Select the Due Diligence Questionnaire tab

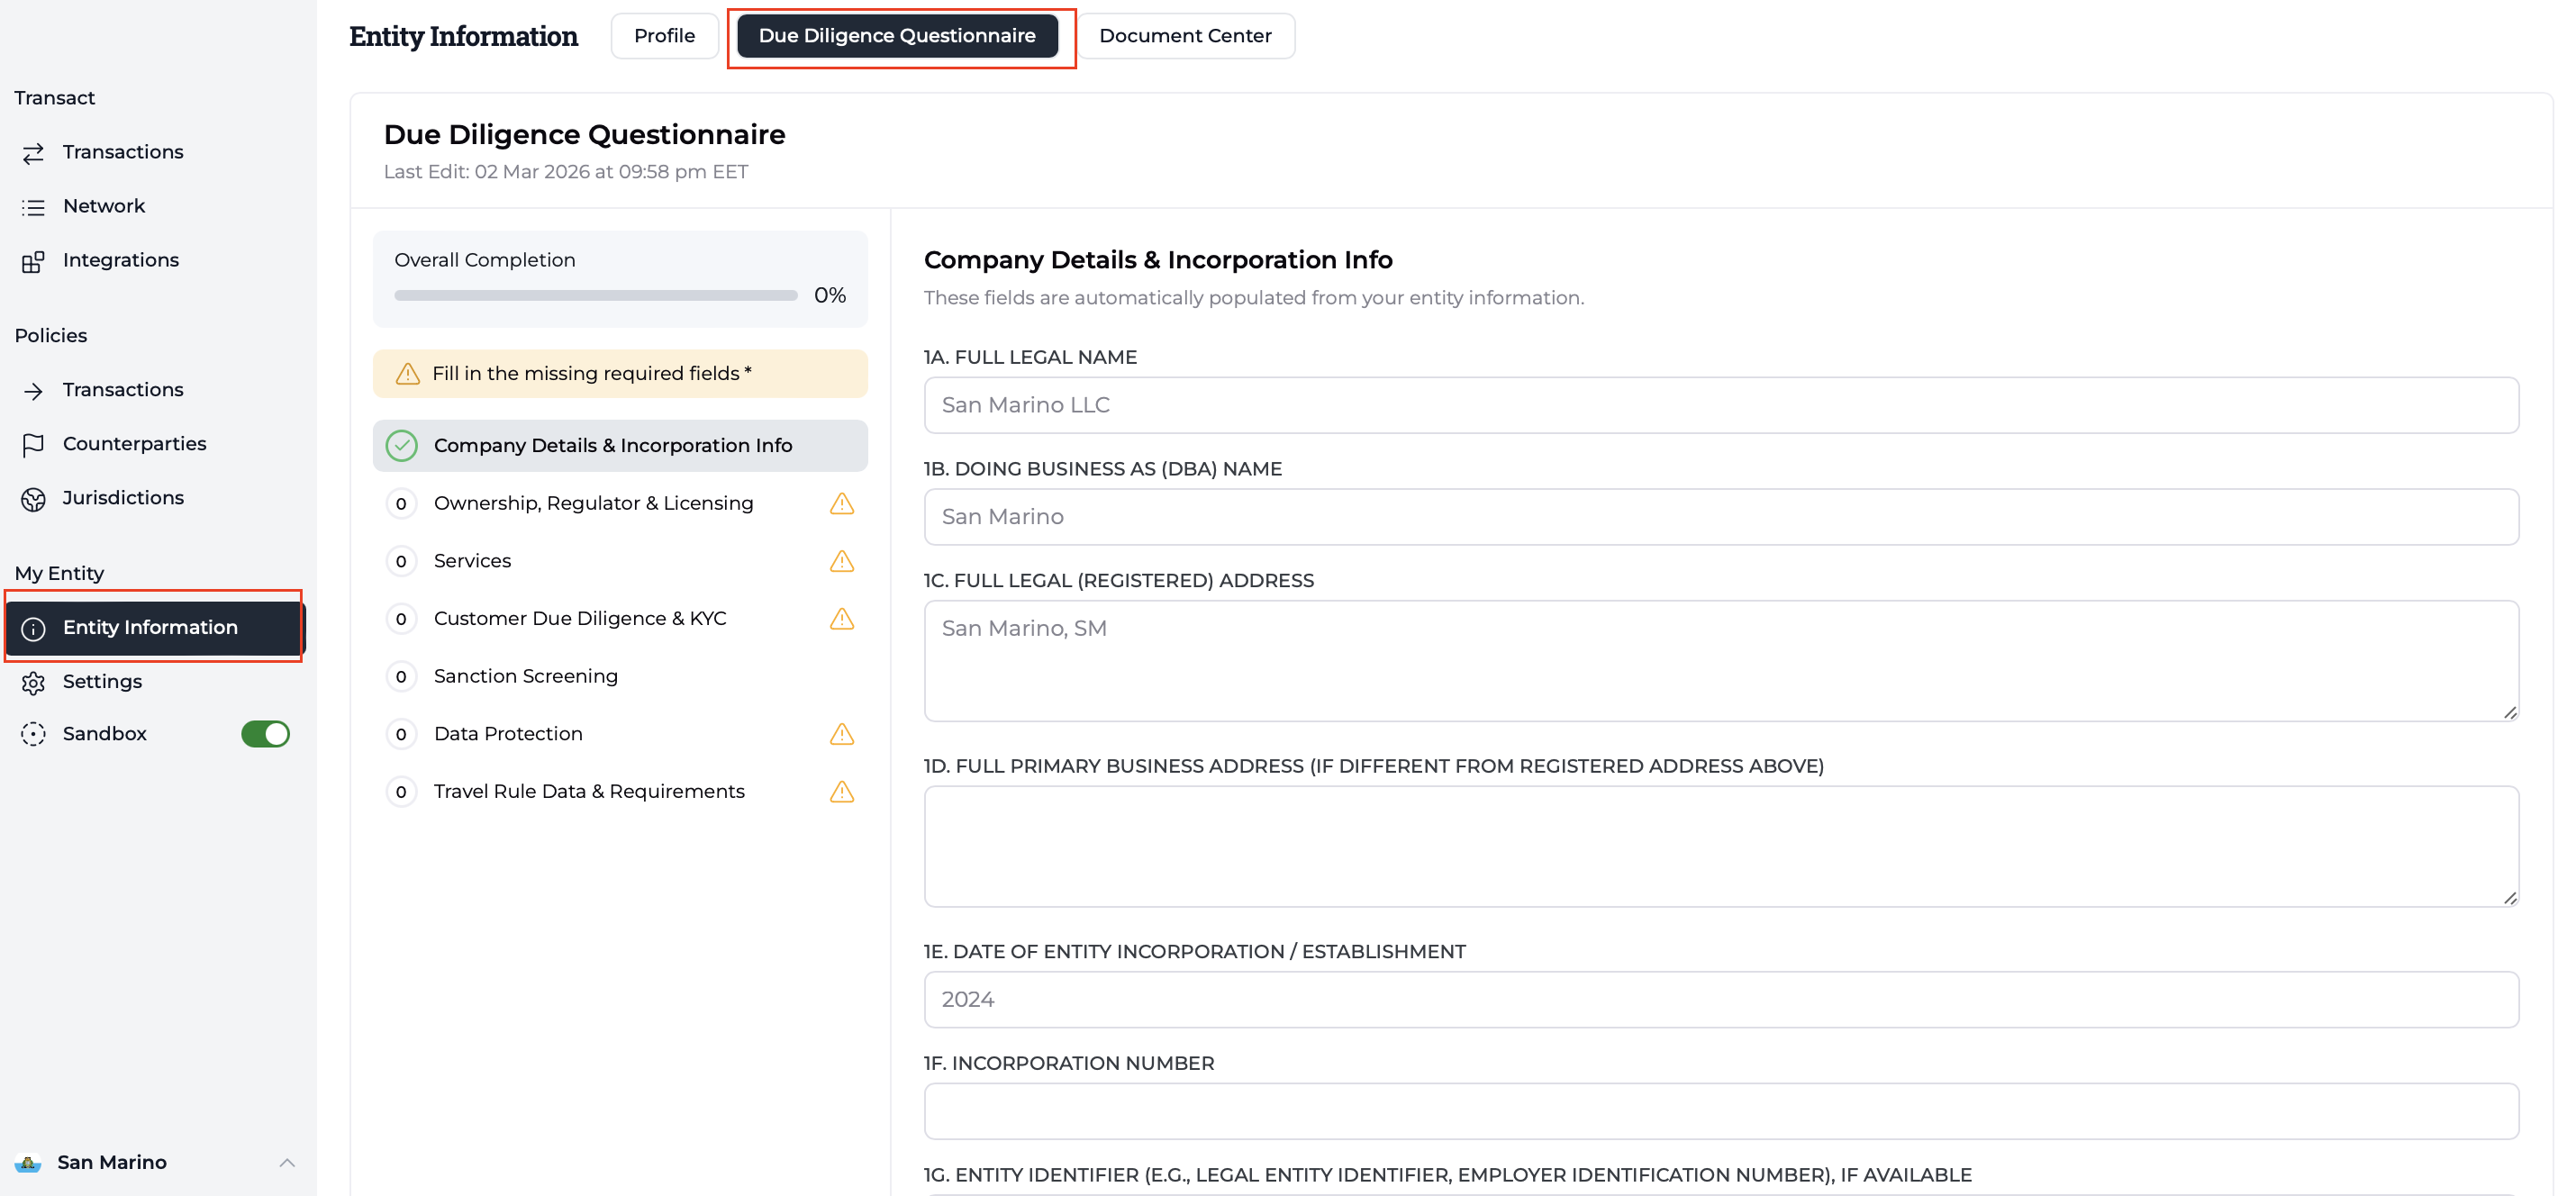(897, 36)
